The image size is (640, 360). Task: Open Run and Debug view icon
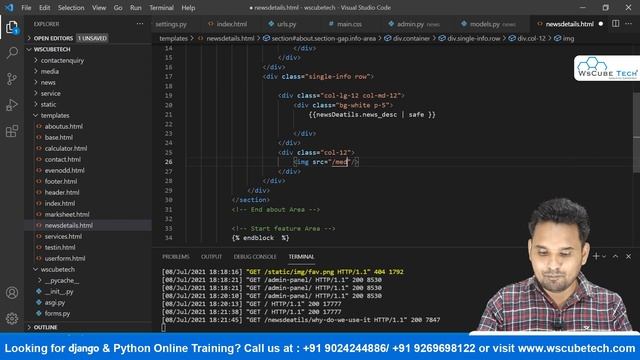pos(12,105)
